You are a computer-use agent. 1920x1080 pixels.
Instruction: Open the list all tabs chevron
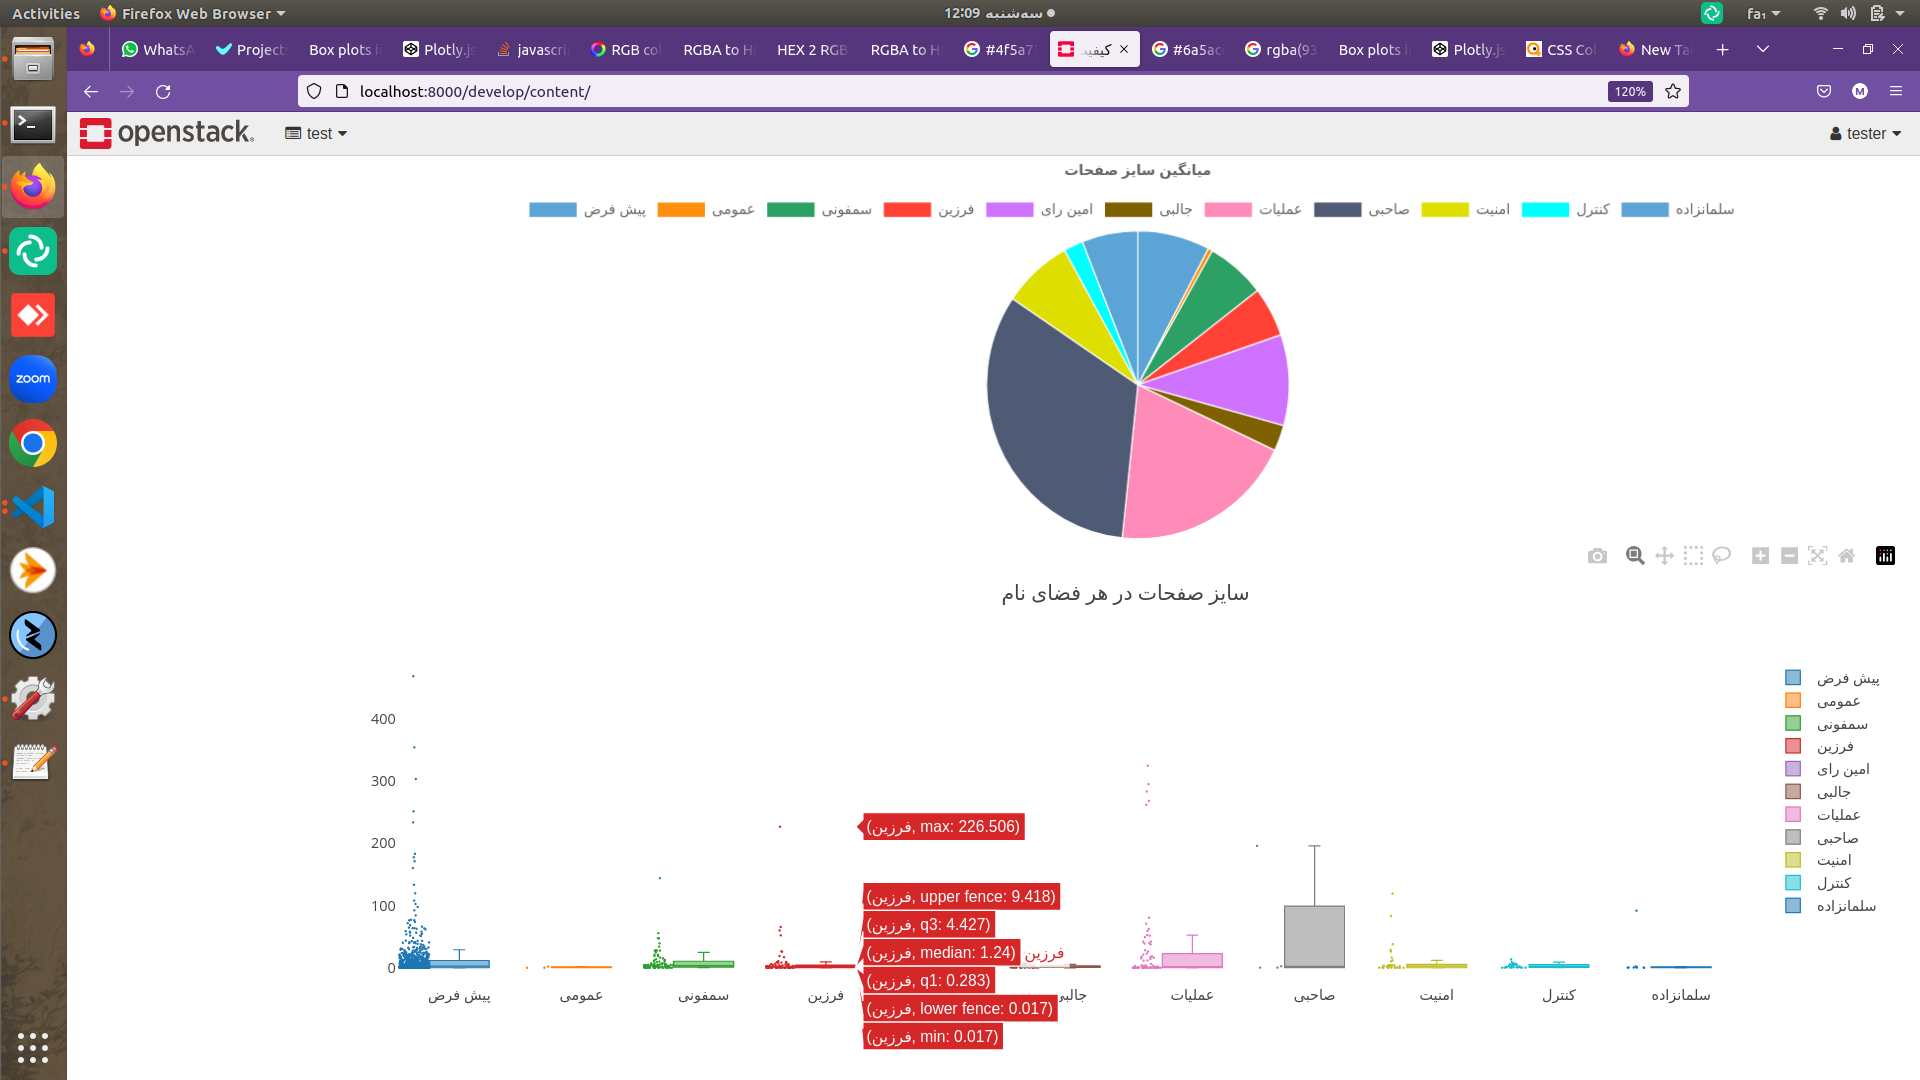tap(1763, 49)
